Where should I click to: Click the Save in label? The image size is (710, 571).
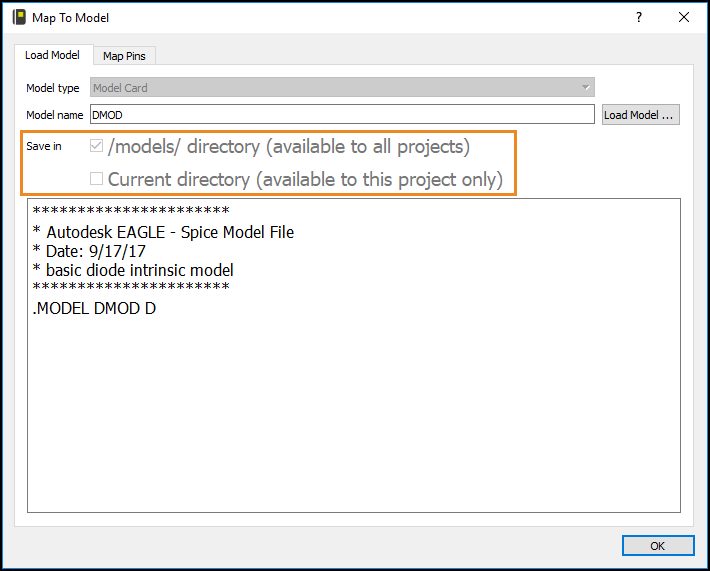click(x=44, y=146)
